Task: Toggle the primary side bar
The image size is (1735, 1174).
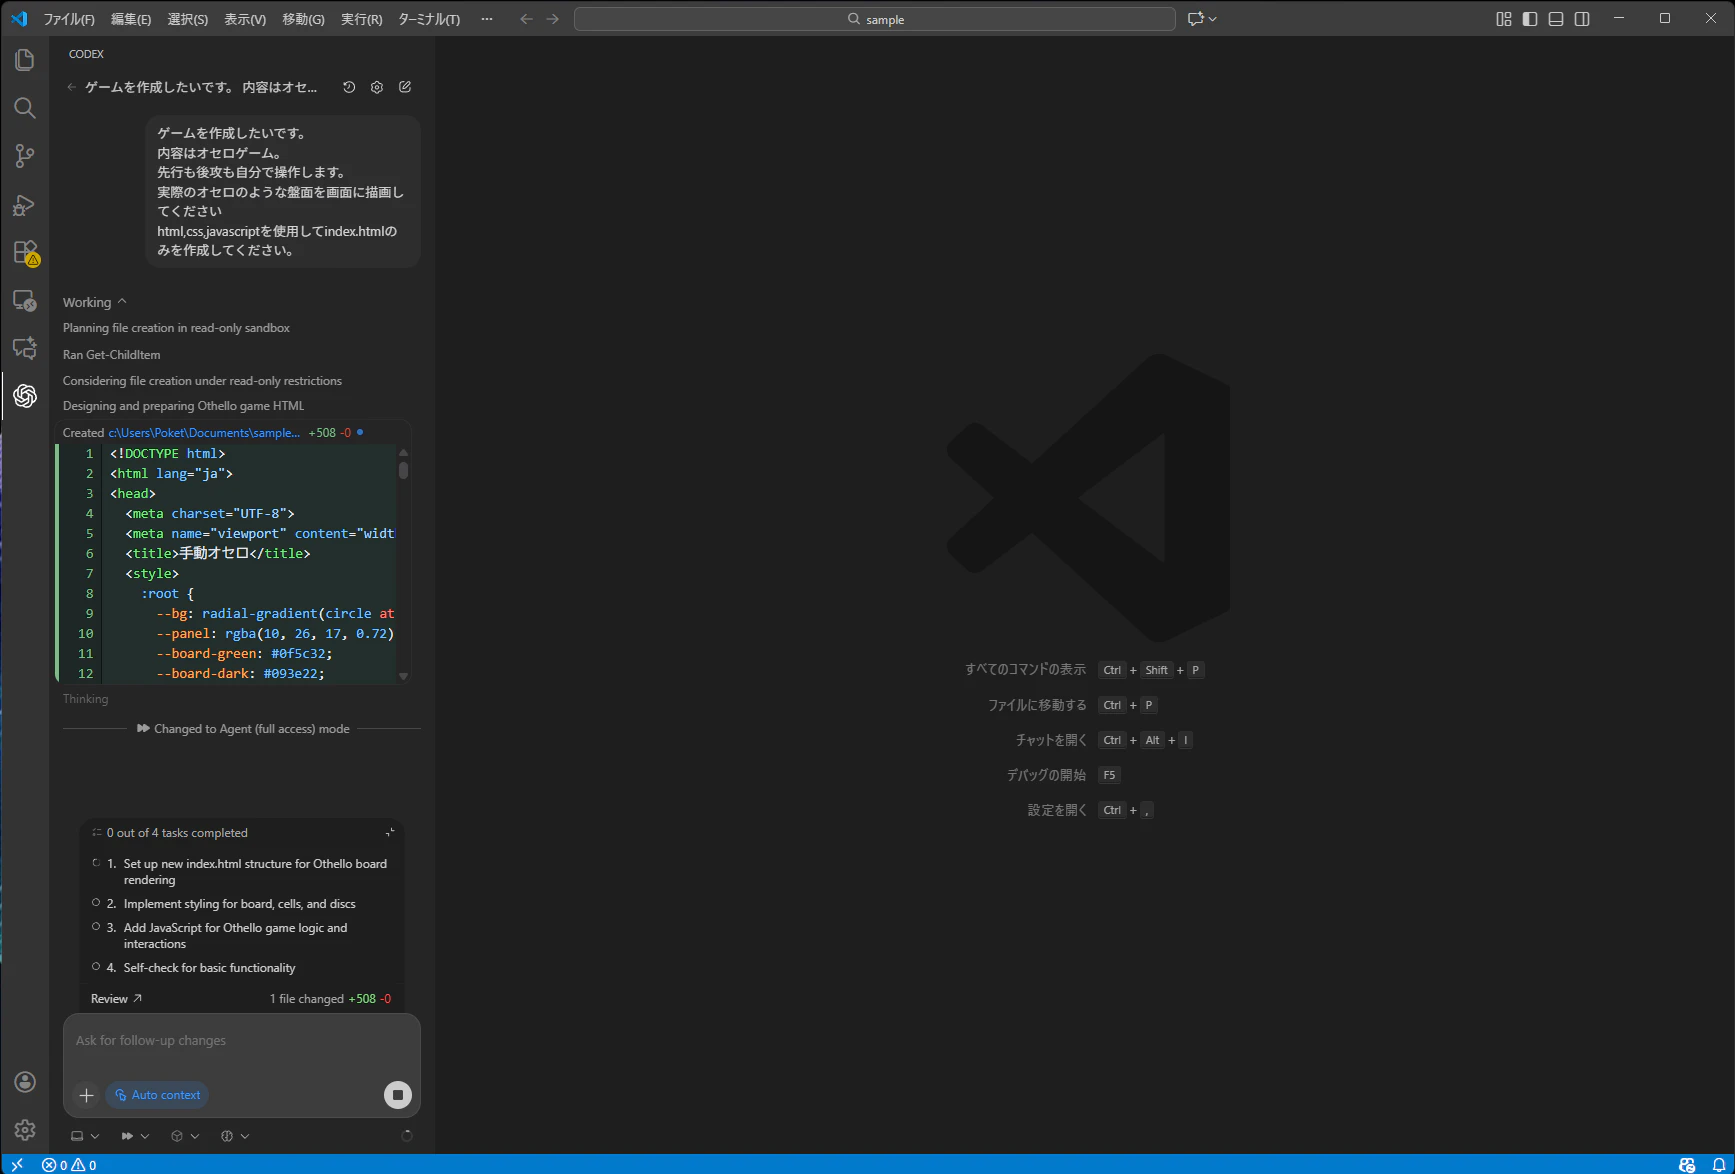Action: (x=1530, y=19)
